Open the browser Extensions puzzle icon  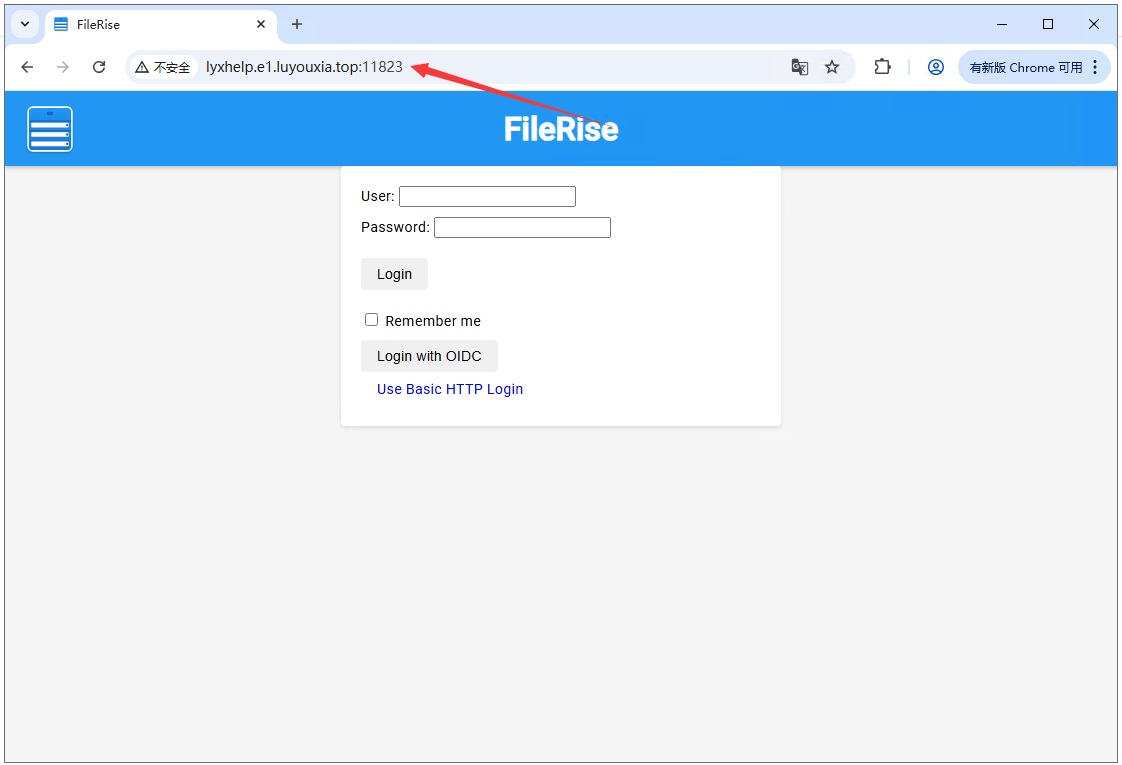point(882,66)
